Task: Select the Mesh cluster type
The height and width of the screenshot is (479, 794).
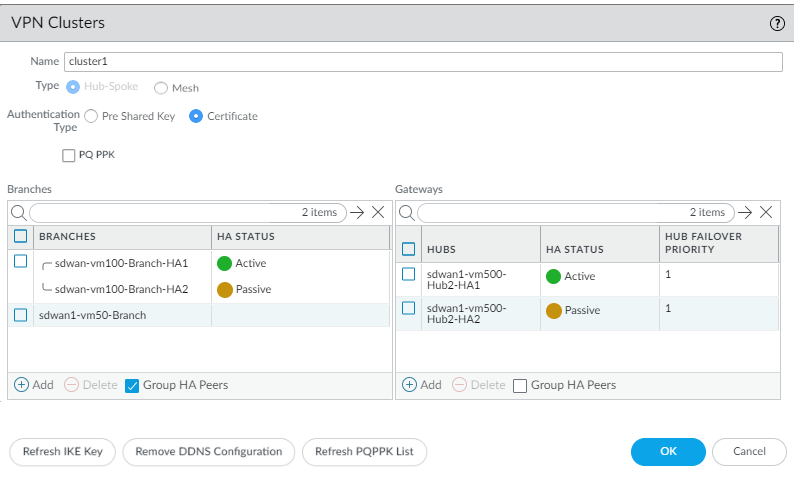Action: (160, 88)
